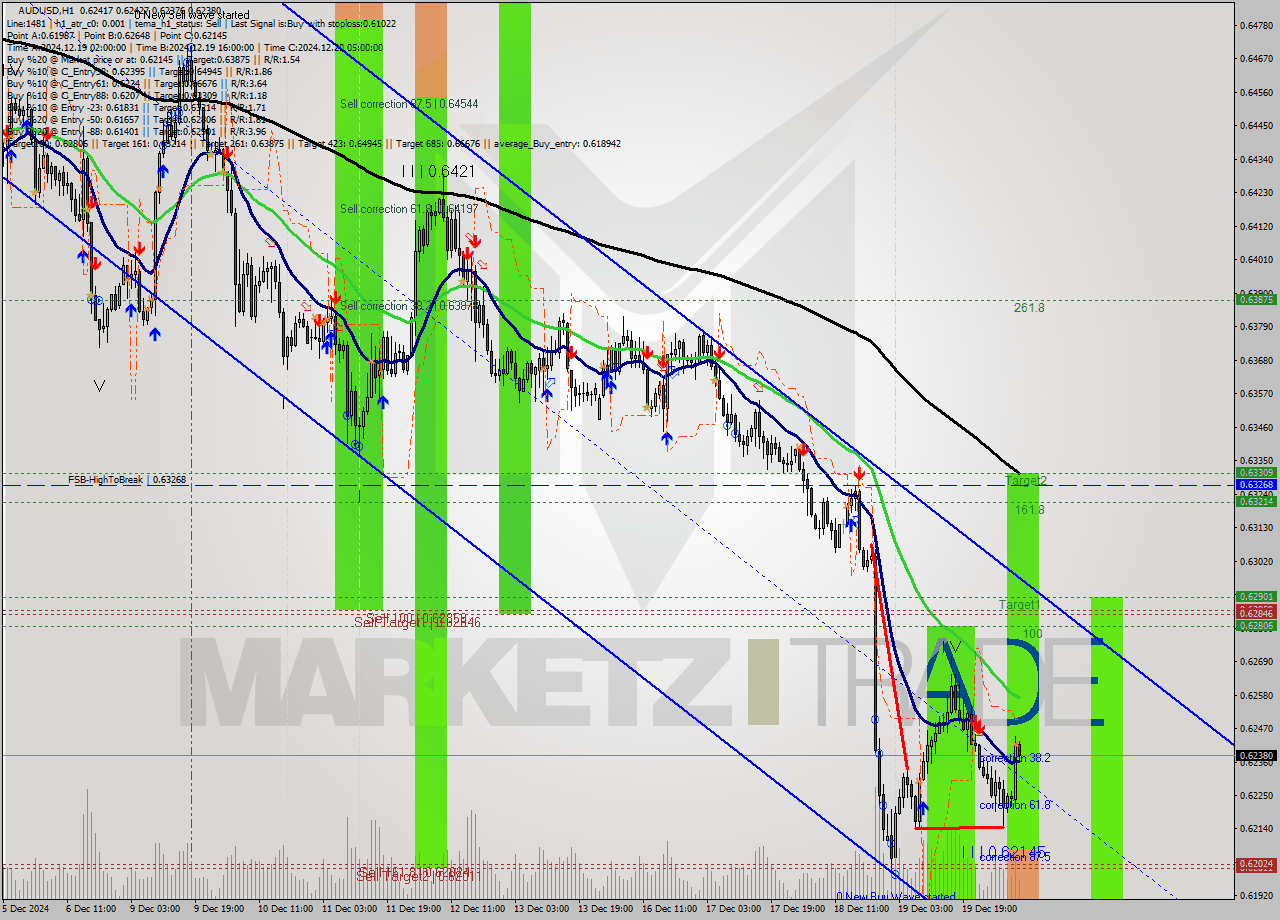This screenshot has width=1280, height=920.
Task: Click the 'Sell correction 87.5 | 0.64544' label
Action: (408, 103)
